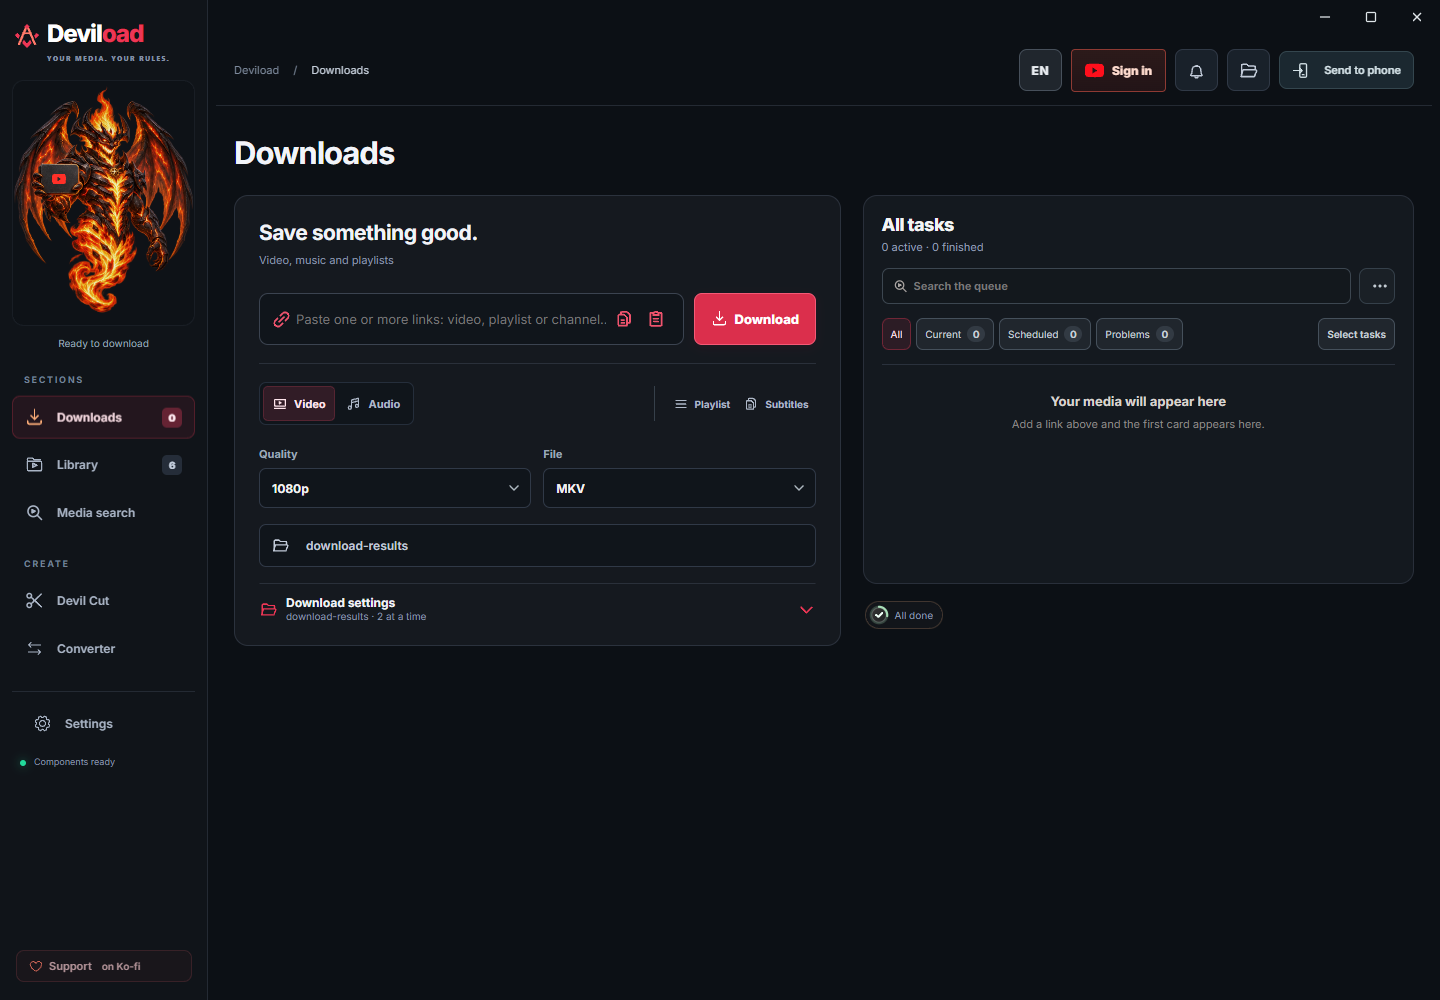Click the Converter arrows icon
This screenshot has height=1000, width=1440.
[x=34, y=648]
